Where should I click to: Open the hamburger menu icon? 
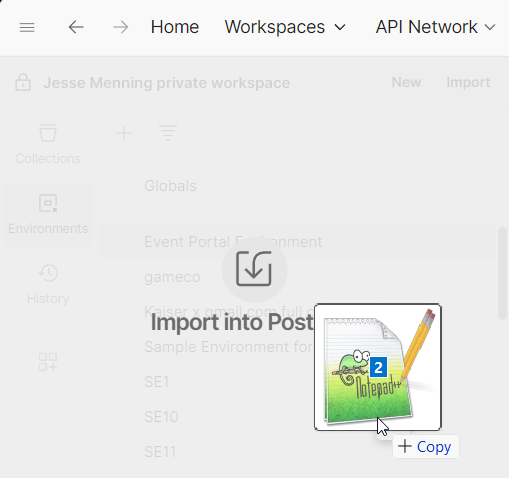pyautogui.click(x=27, y=27)
